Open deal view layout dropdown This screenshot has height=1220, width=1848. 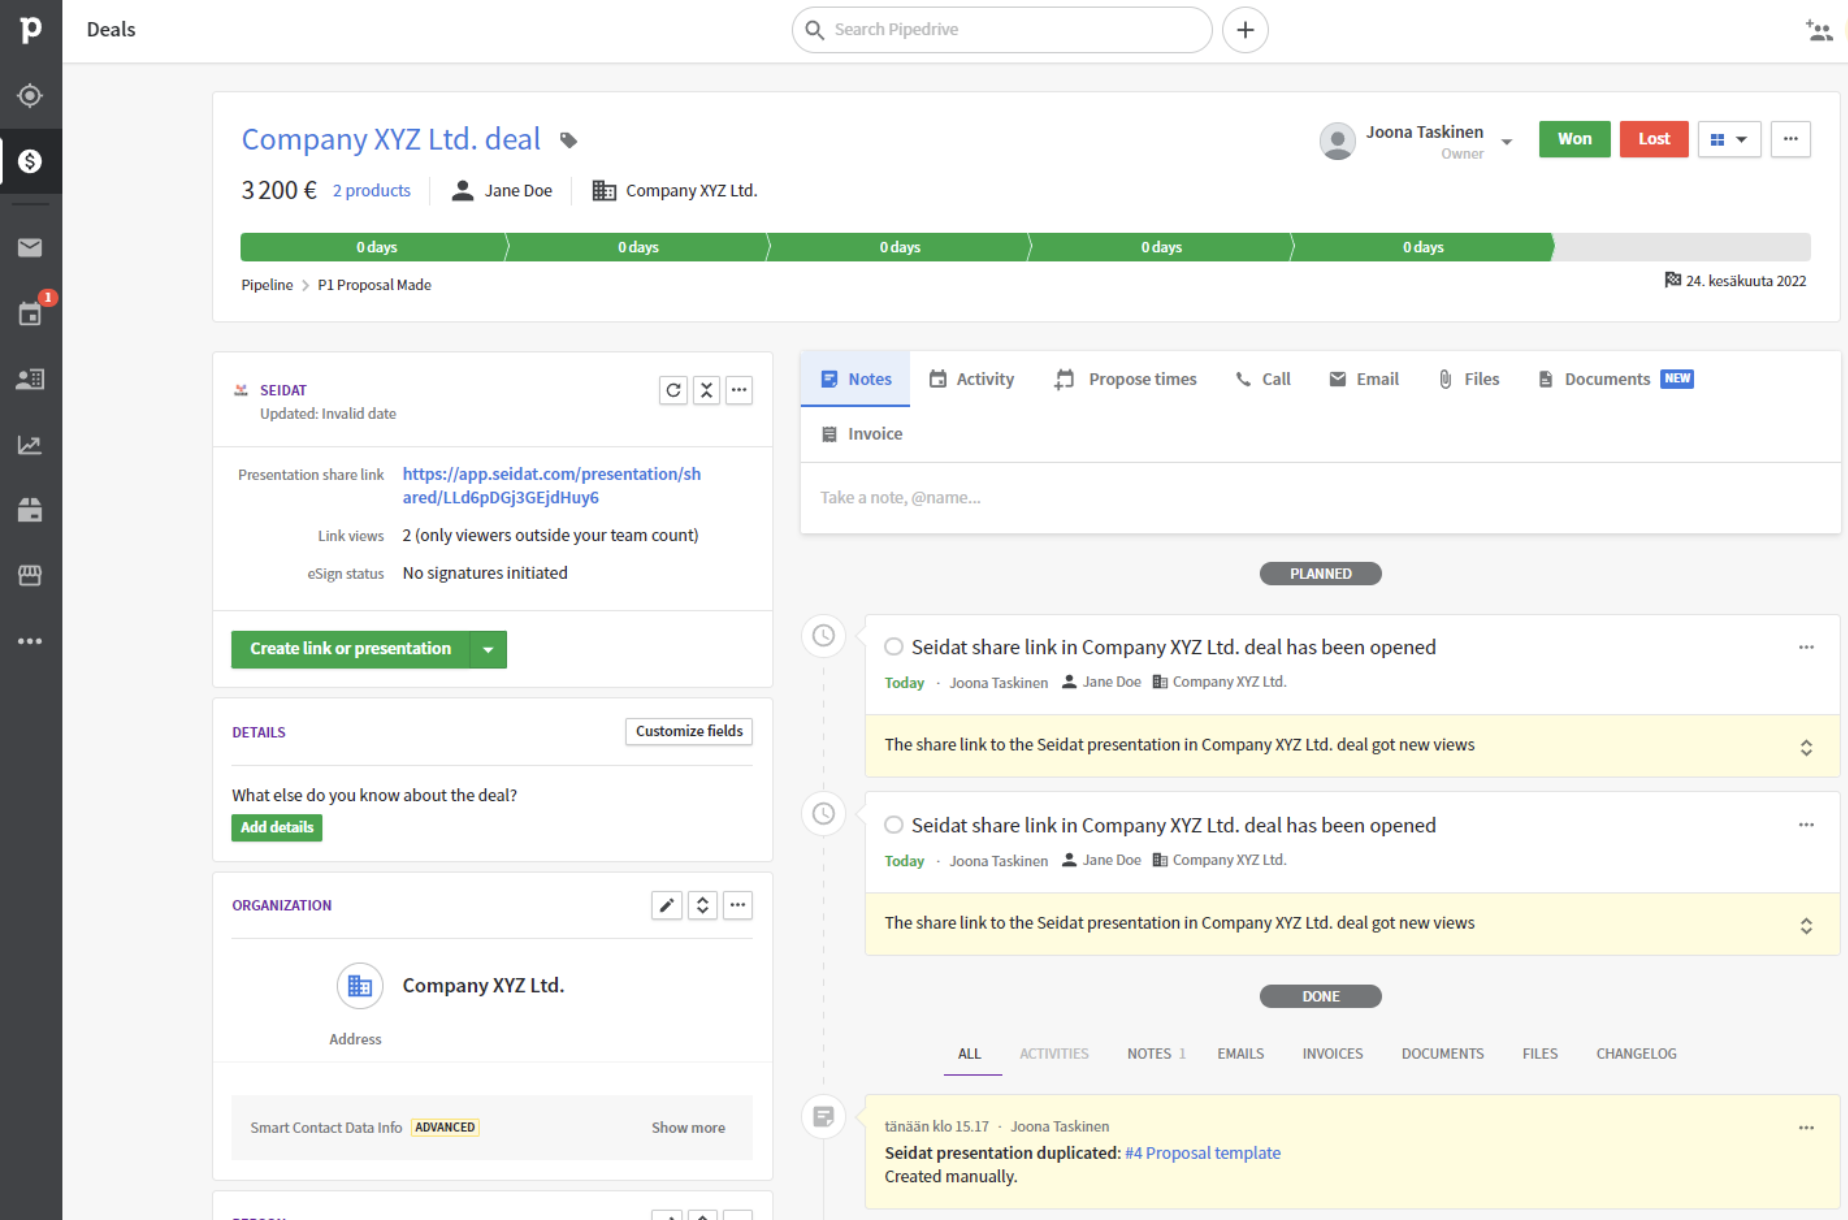pos(1729,139)
